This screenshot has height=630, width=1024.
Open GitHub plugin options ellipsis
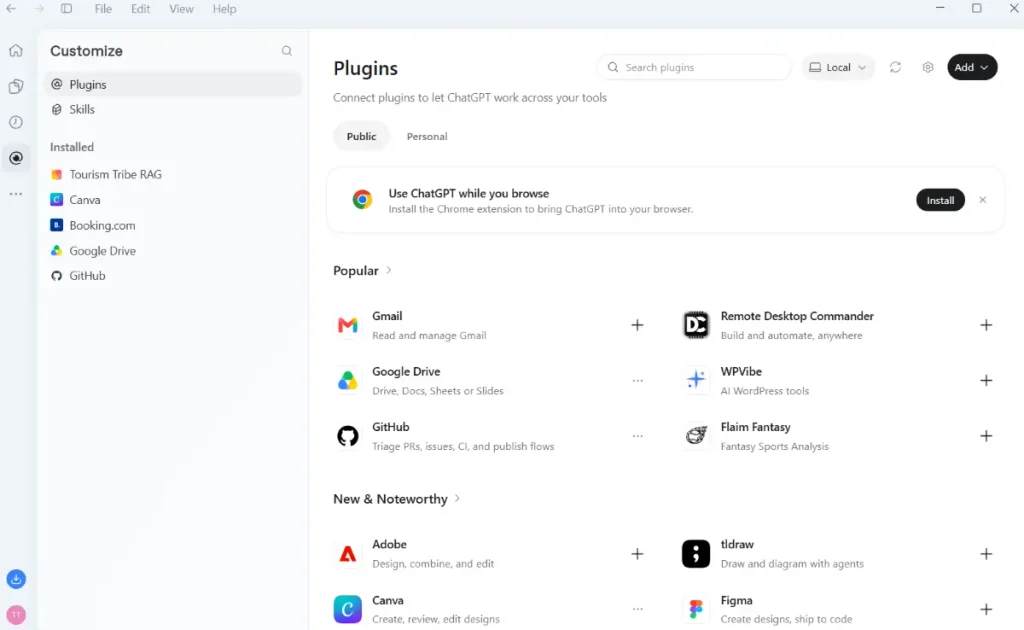tap(637, 436)
